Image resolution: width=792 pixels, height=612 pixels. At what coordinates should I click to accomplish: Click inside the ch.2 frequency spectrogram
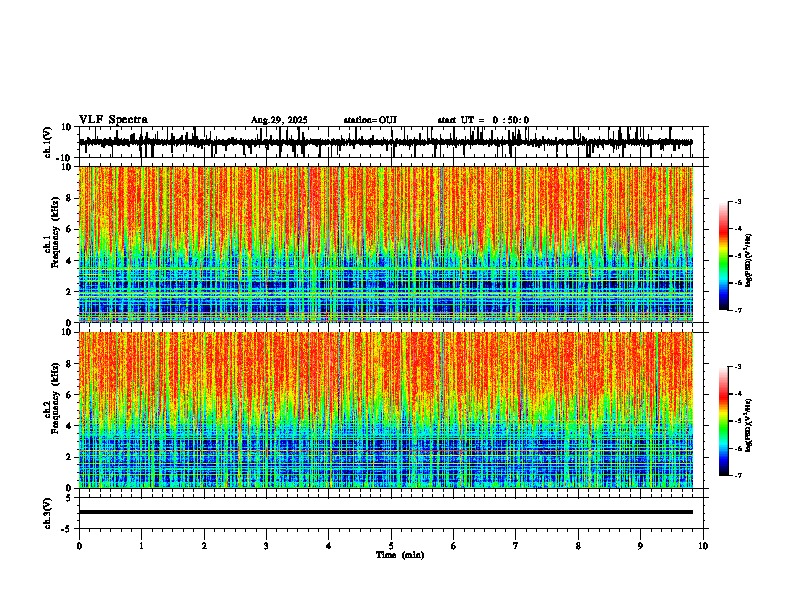pyautogui.click(x=386, y=410)
